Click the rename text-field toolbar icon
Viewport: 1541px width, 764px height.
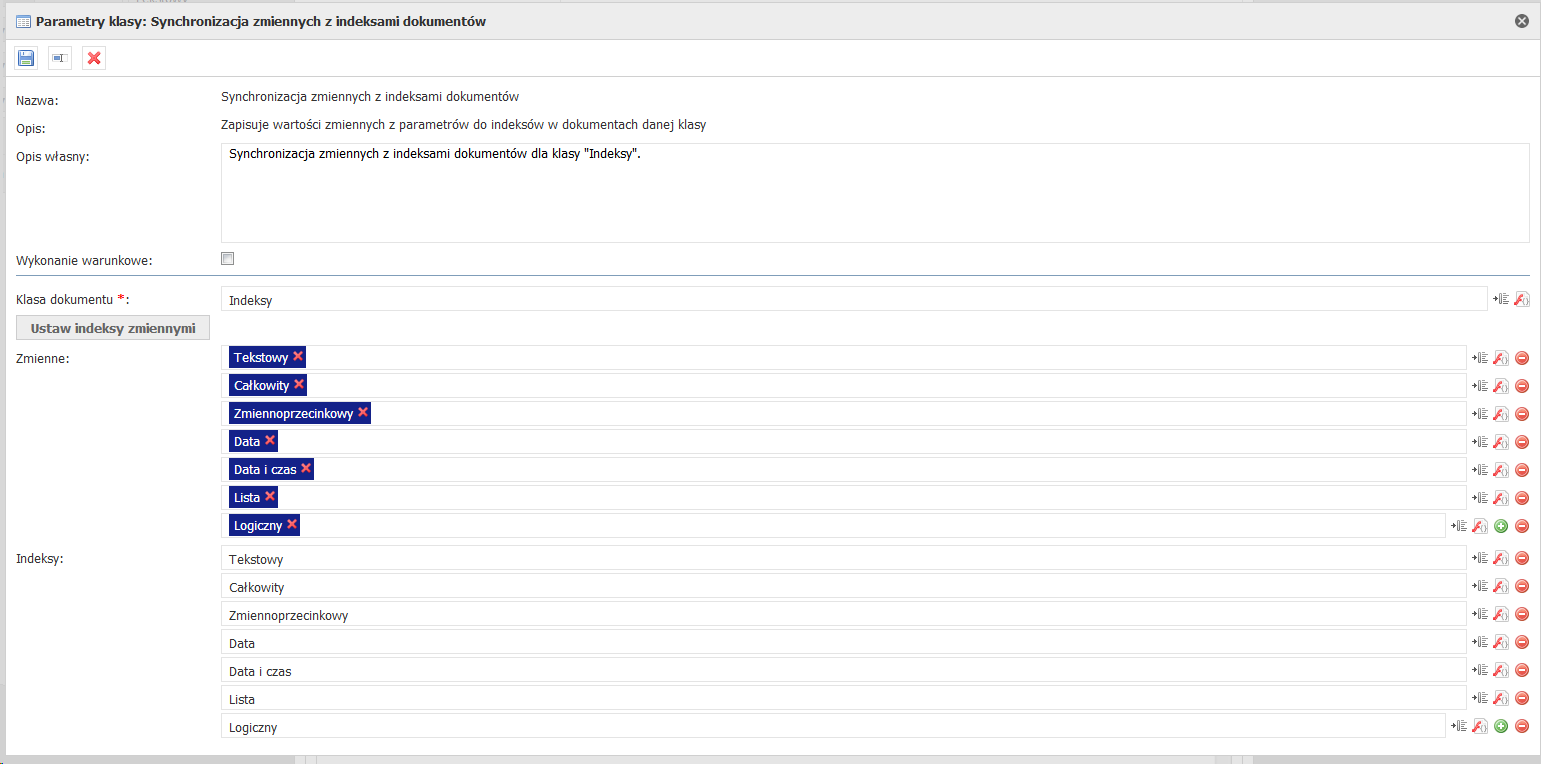pyautogui.click(x=60, y=58)
